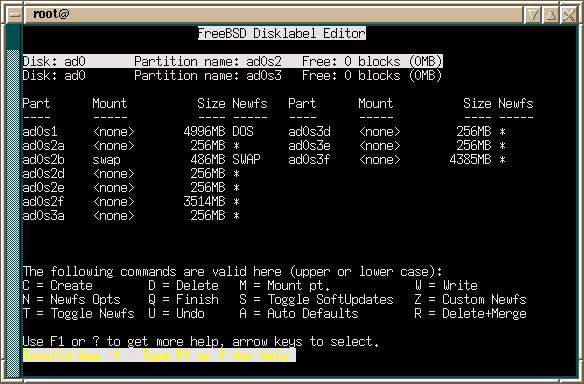Select the ad0s1 partition row
This screenshot has width=584, height=384.
pos(138,131)
